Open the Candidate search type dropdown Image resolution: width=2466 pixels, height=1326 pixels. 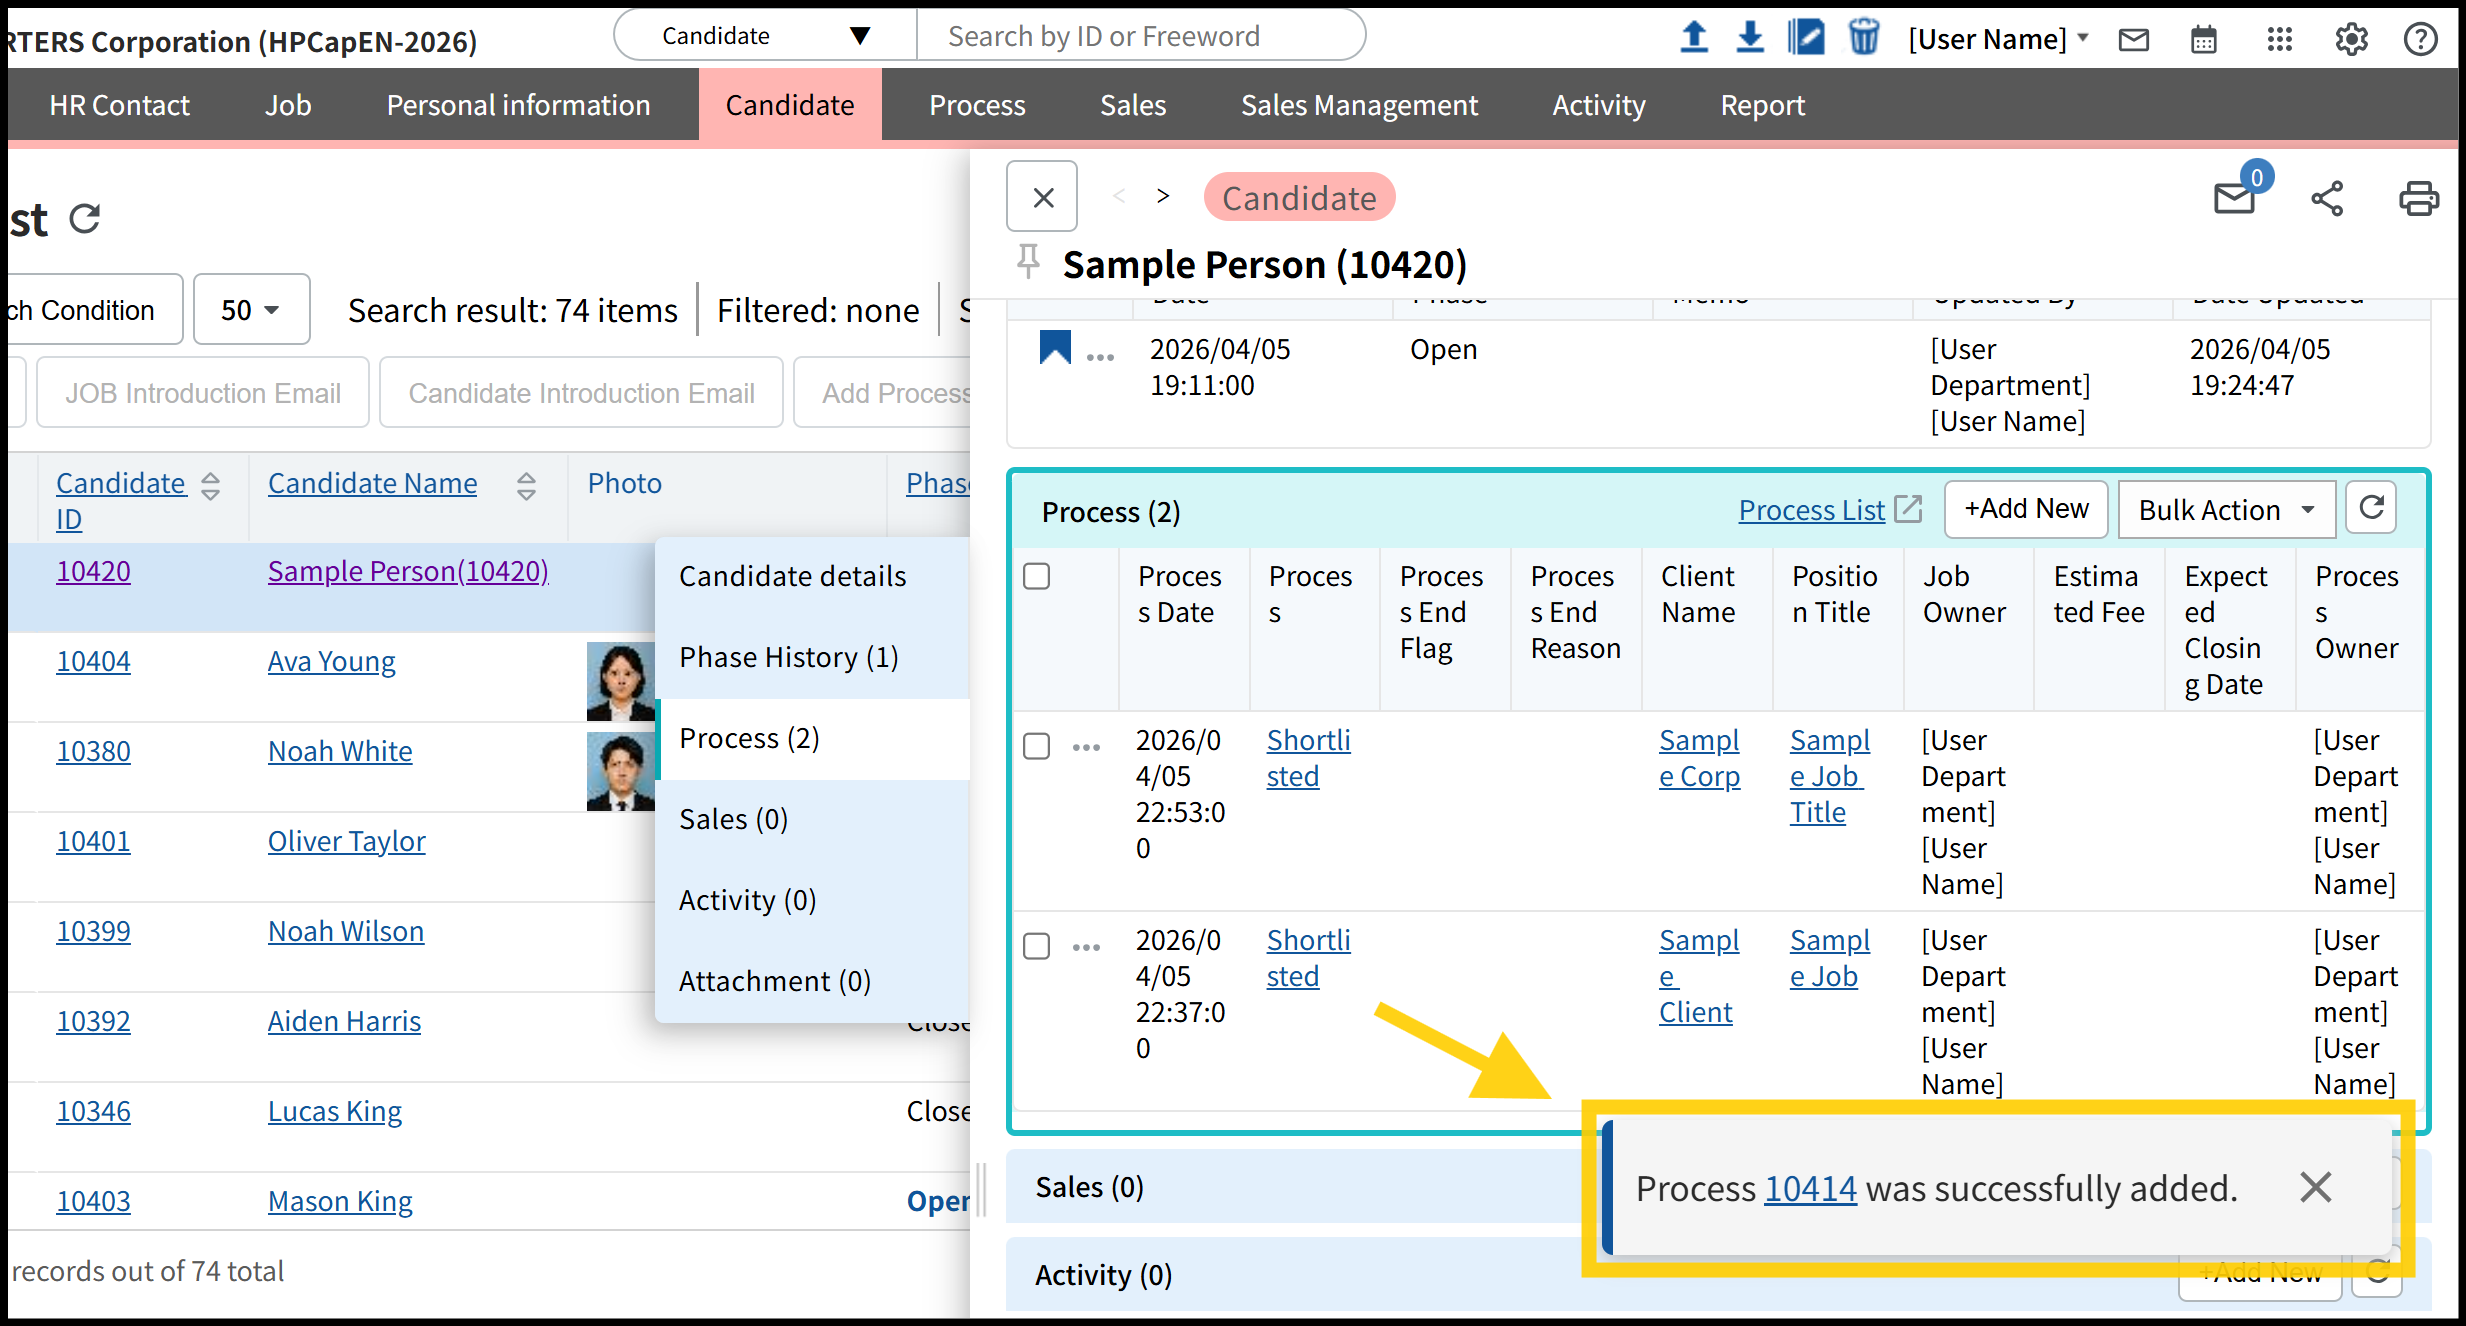[x=765, y=36]
